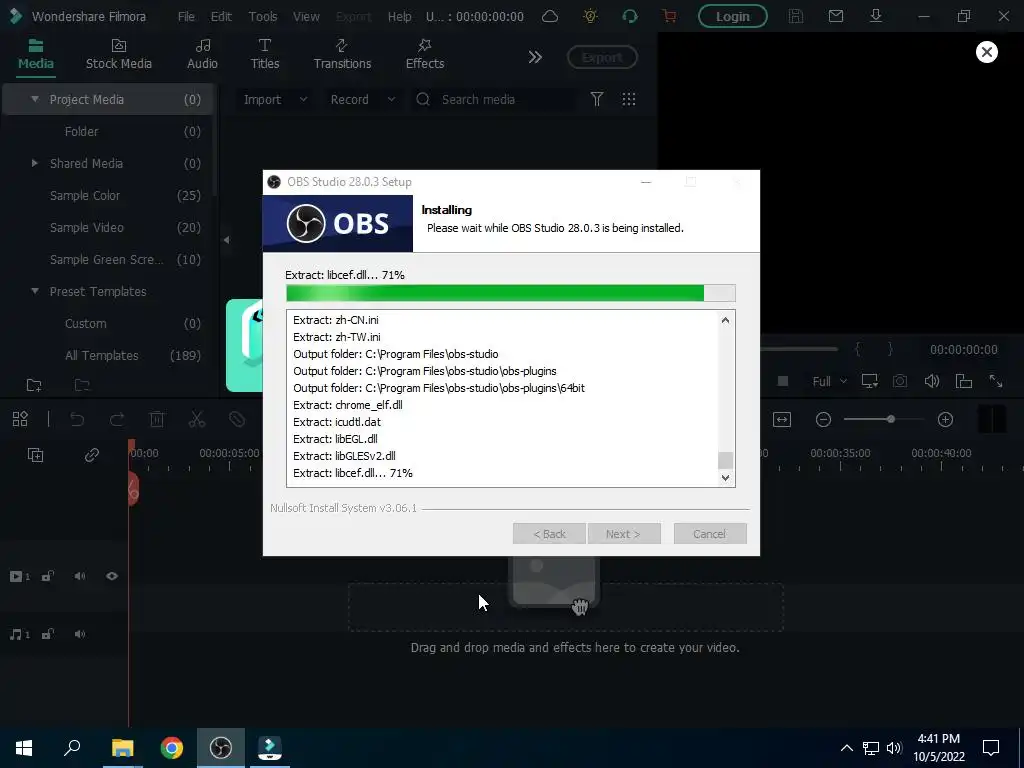Open the Import dropdown arrow
The height and width of the screenshot is (768, 1024).
303,99
